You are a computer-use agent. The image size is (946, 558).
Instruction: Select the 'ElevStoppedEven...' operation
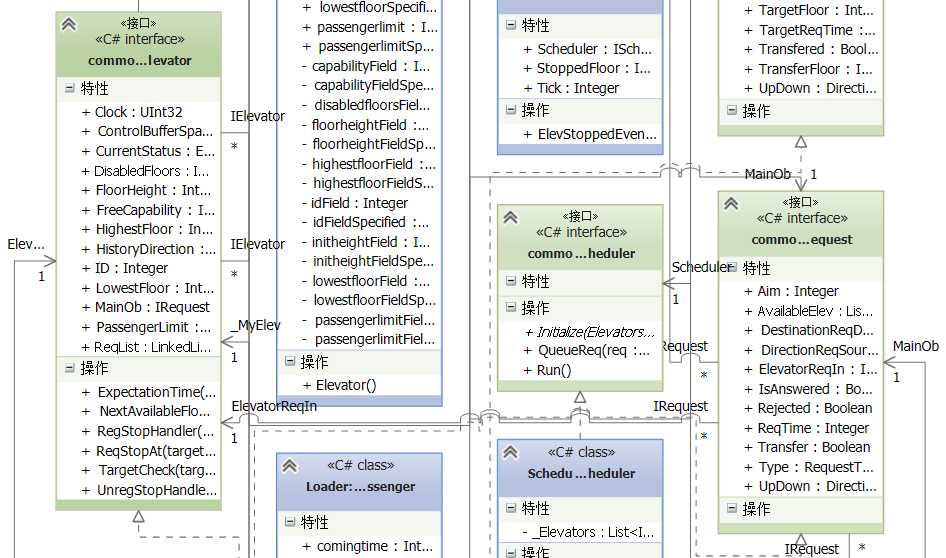pyautogui.click(x=590, y=134)
